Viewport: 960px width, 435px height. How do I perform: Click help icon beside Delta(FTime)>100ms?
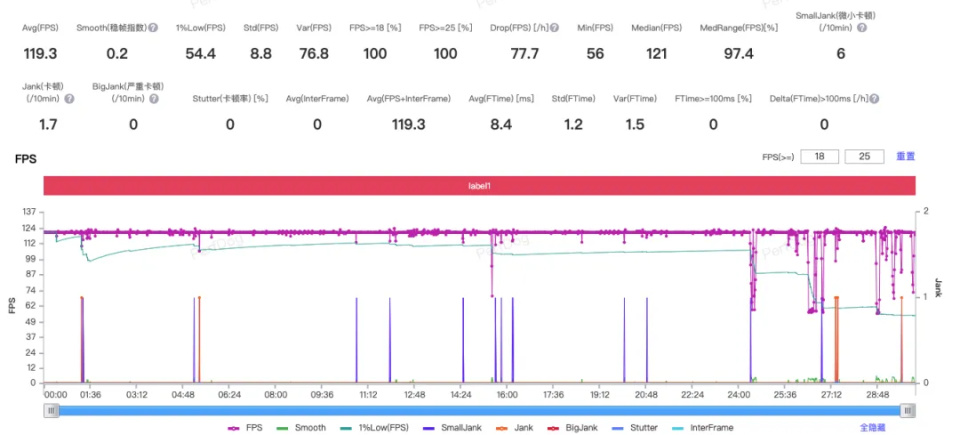click(x=874, y=99)
